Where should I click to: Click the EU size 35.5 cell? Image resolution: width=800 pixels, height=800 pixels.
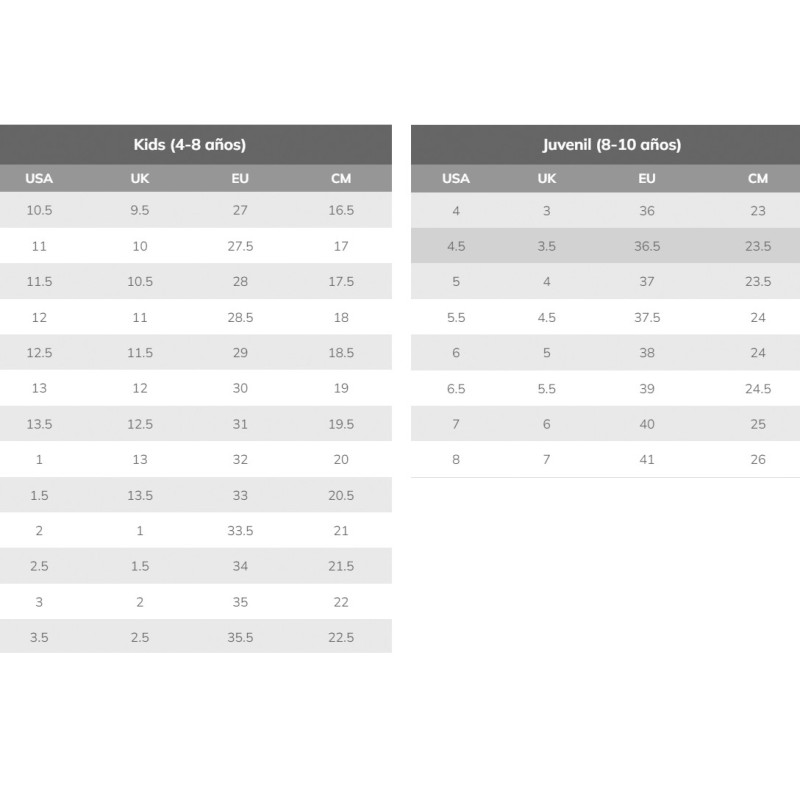240,637
